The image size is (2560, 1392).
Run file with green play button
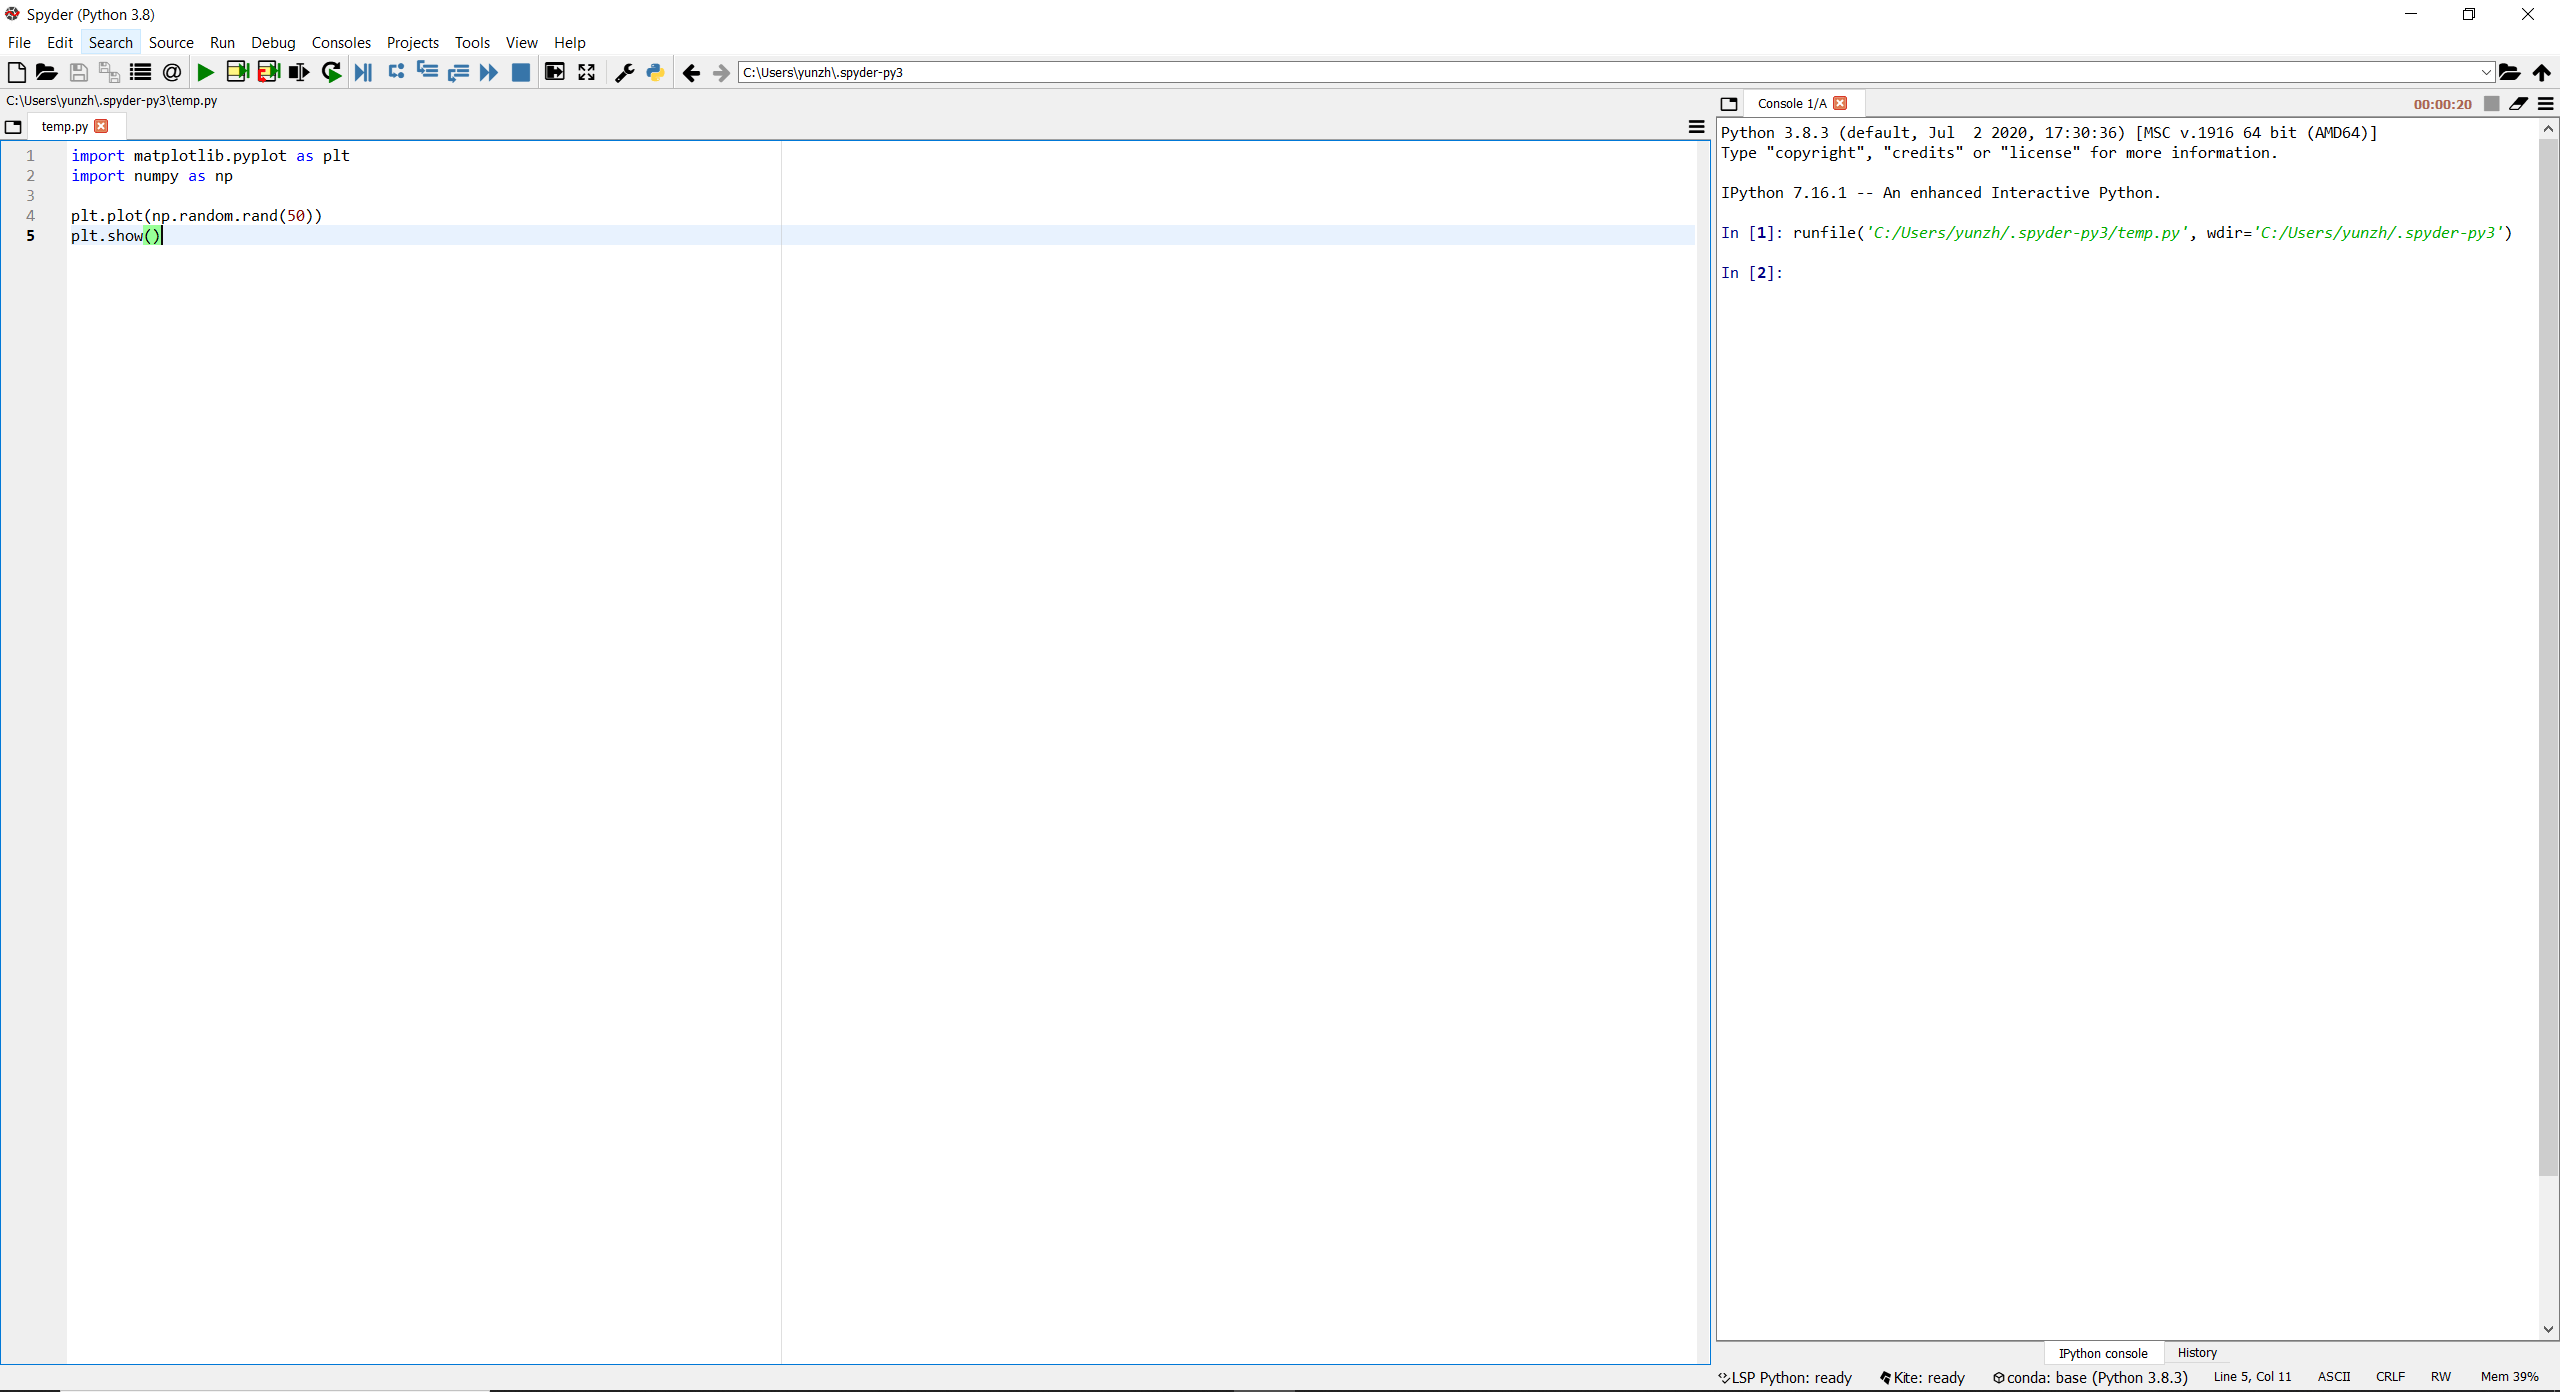click(205, 72)
